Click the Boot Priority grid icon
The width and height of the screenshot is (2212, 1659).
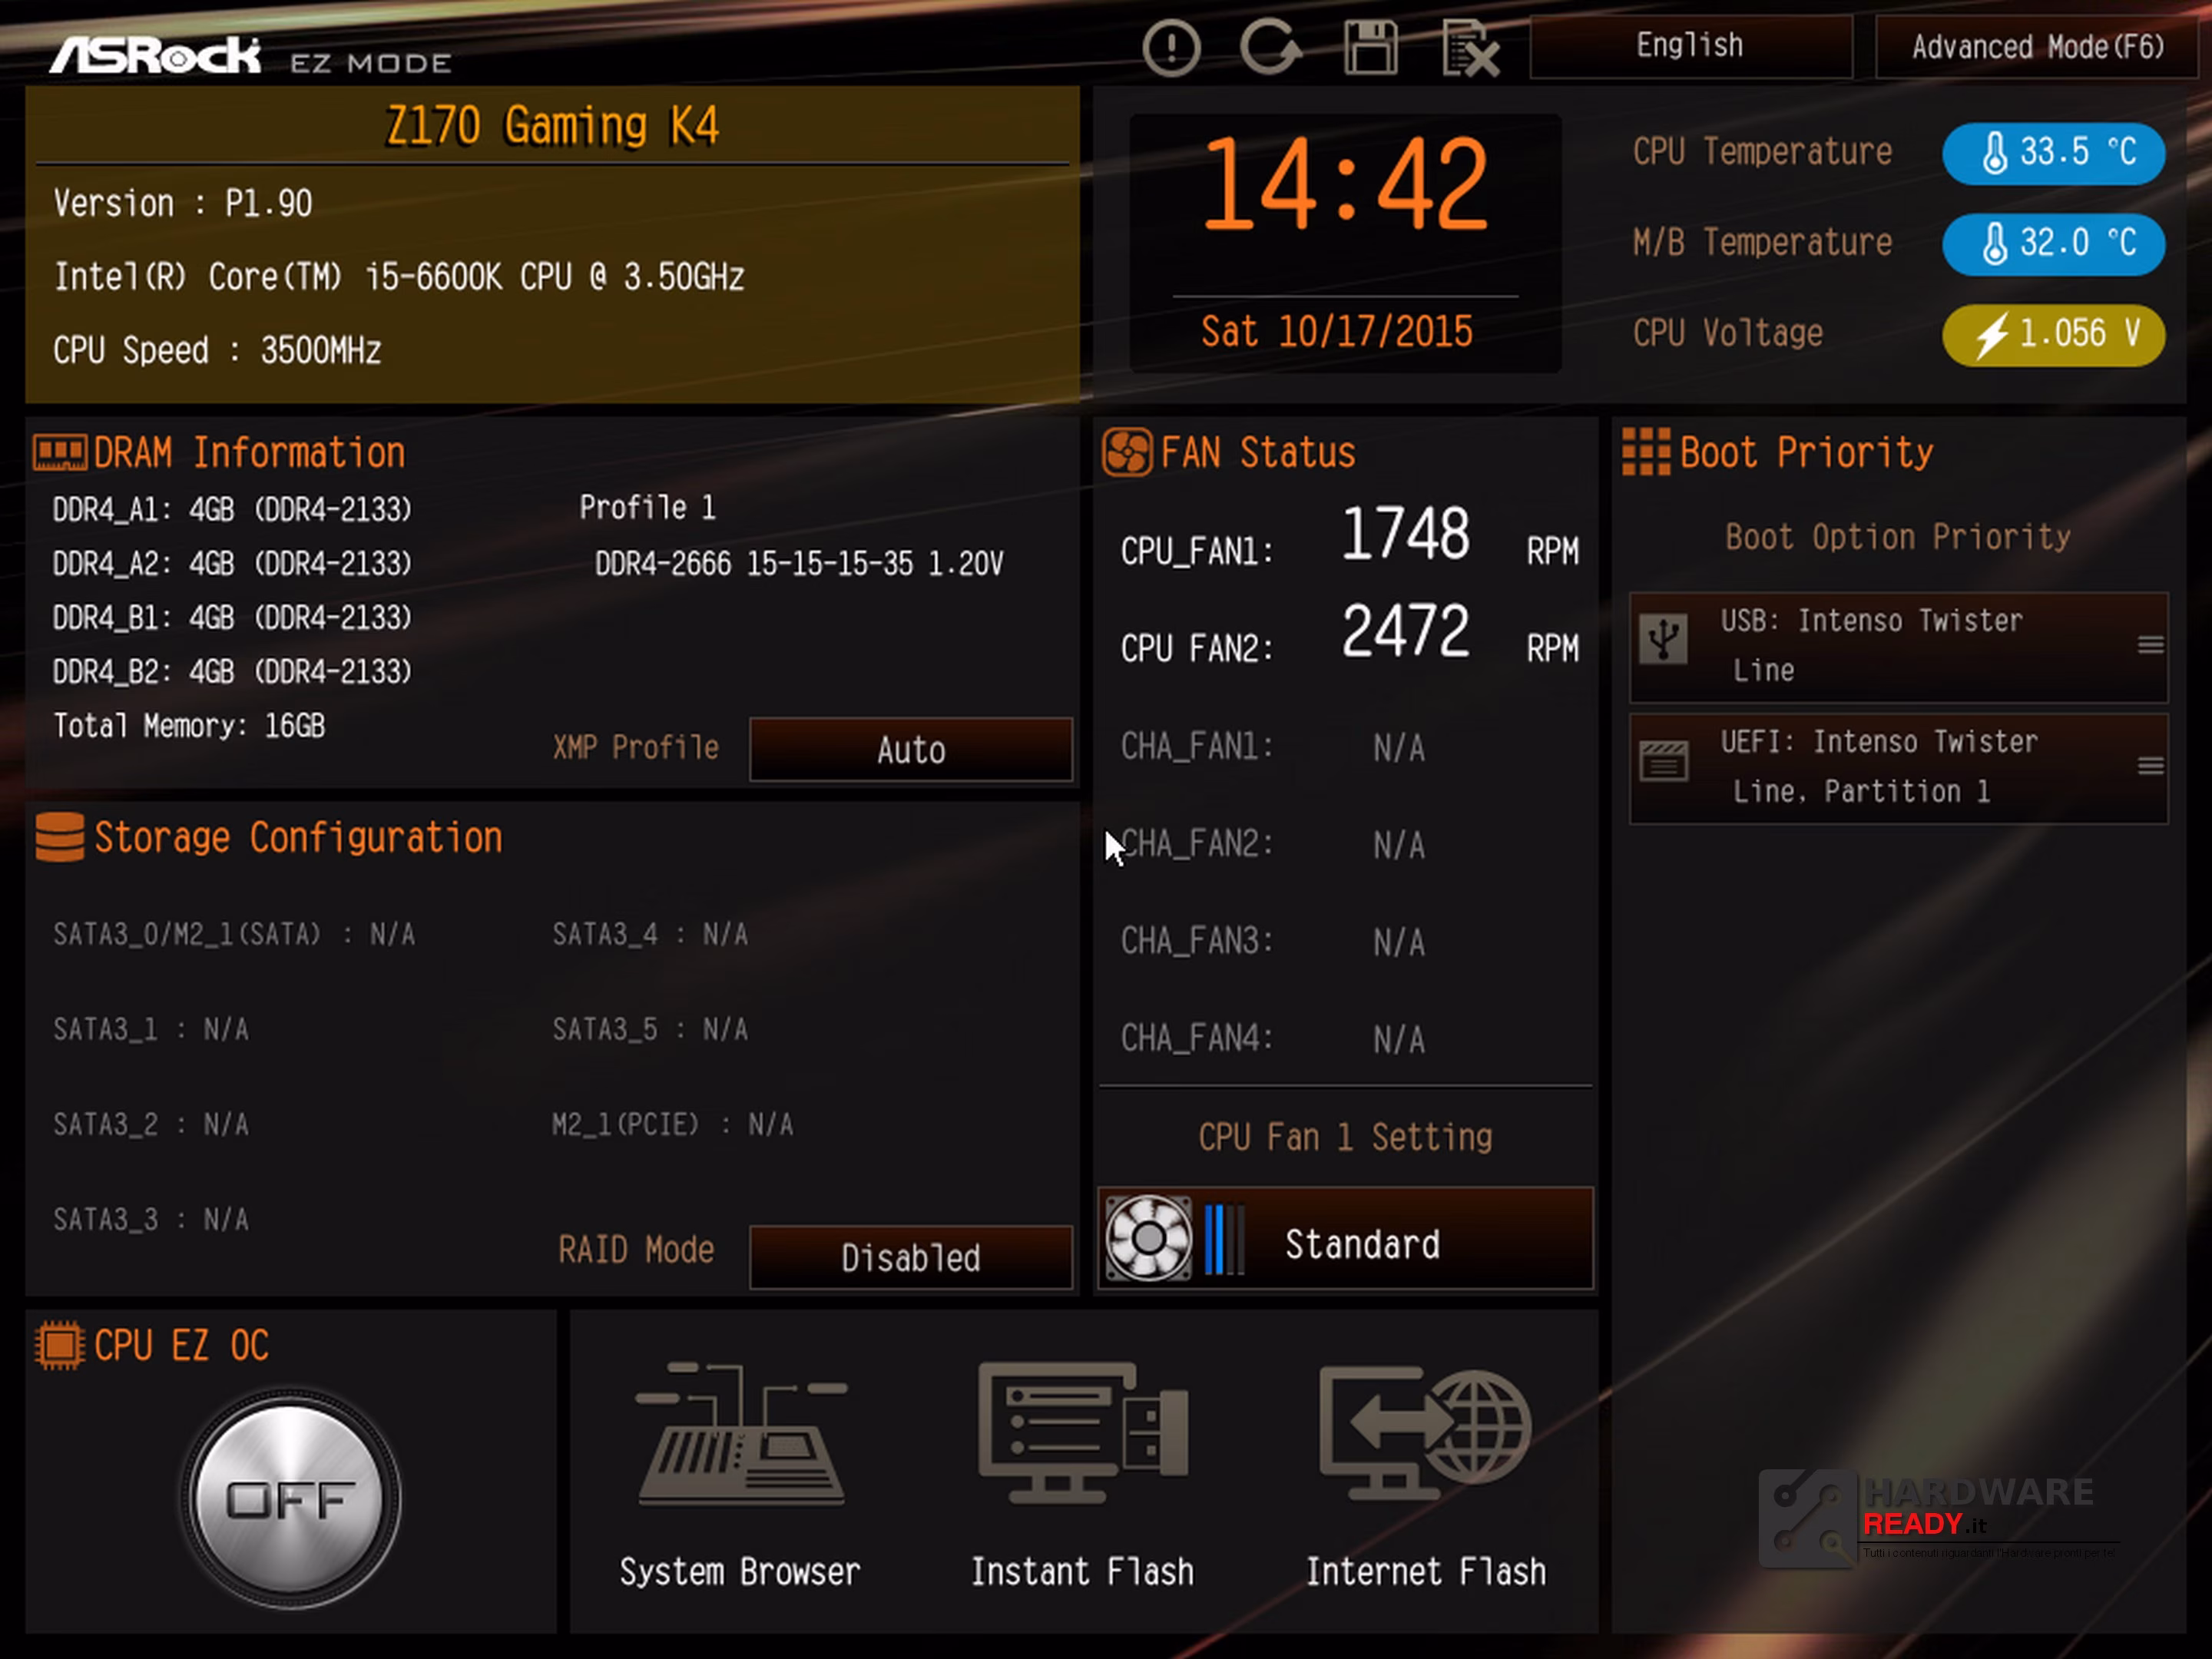click(1645, 452)
